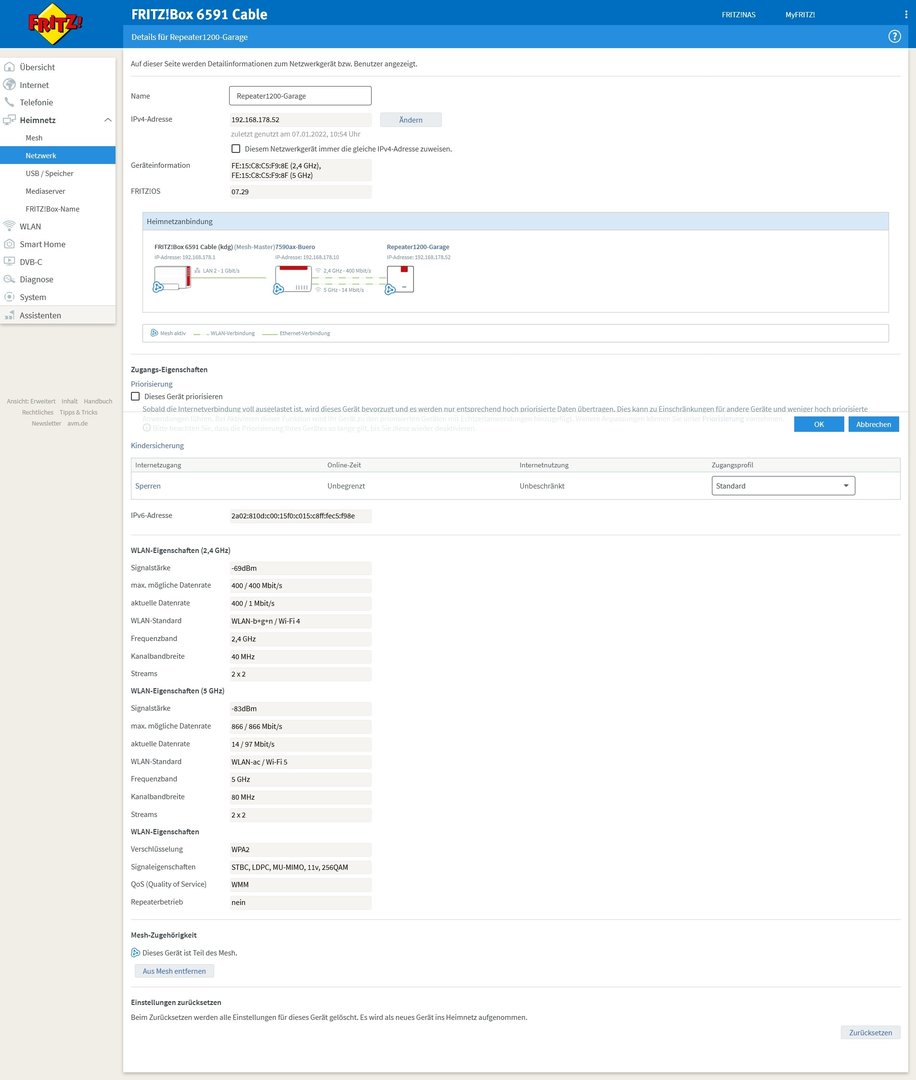Viewport: 916px width, 1080px height.
Task: Click the Übersicht home icon in sidebar
Action: [10, 67]
